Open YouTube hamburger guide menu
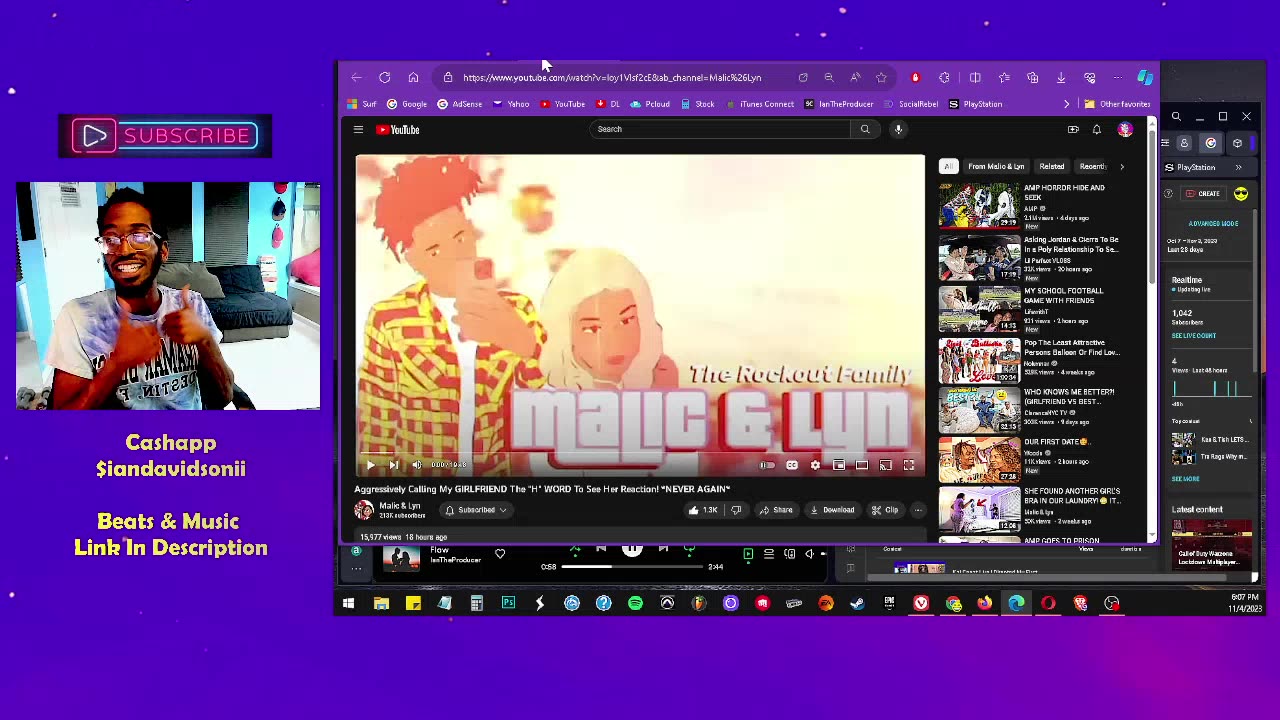The width and height of the screenshot is (1280, 720). point(358,129)
